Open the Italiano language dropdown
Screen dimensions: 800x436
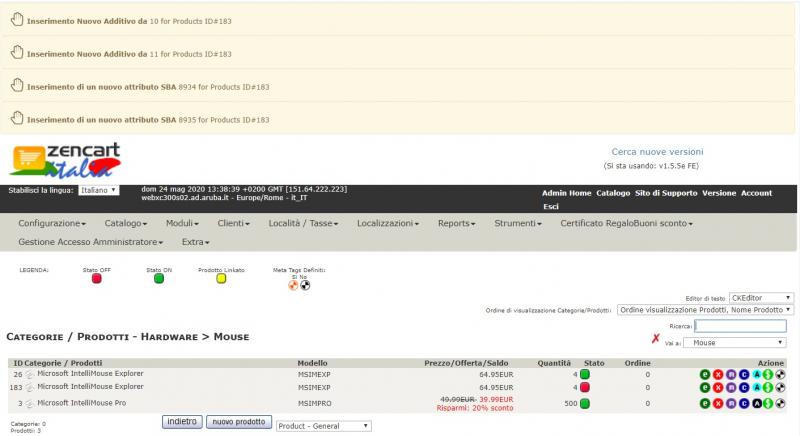(98, 190)
